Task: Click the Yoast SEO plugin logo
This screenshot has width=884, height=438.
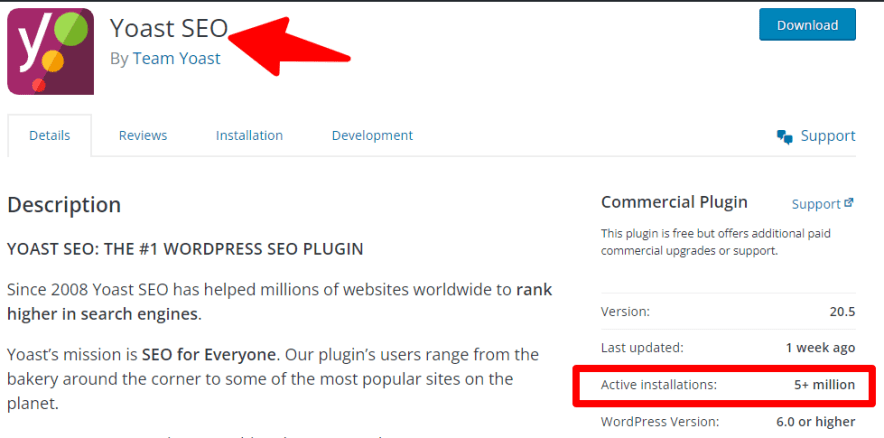Action: pyautogui.click(x=50, y=51)
